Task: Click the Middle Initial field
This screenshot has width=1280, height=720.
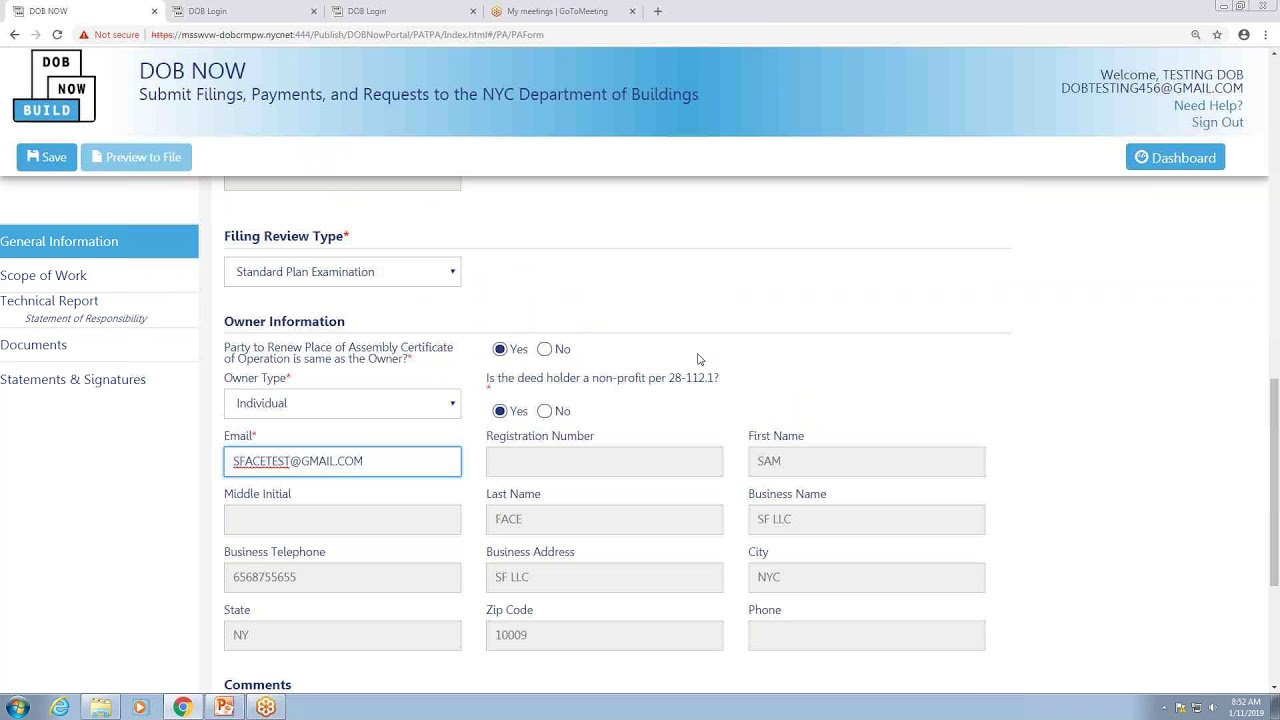Action: pos(342,519)
